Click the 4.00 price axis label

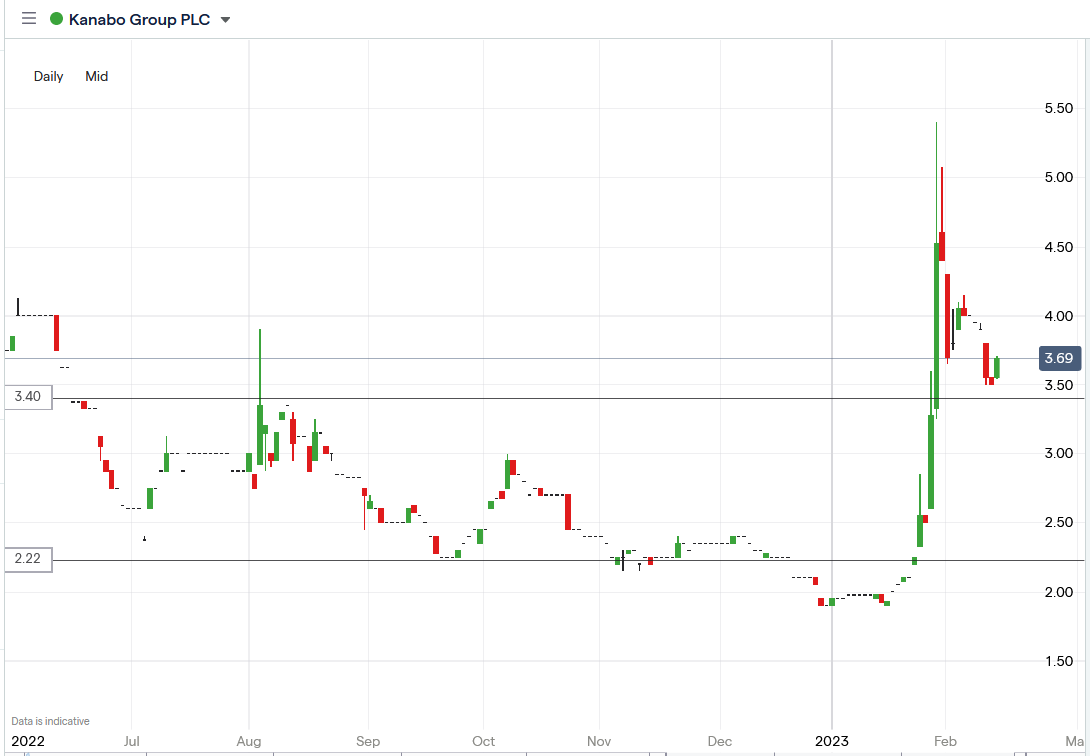point(1059,316)
